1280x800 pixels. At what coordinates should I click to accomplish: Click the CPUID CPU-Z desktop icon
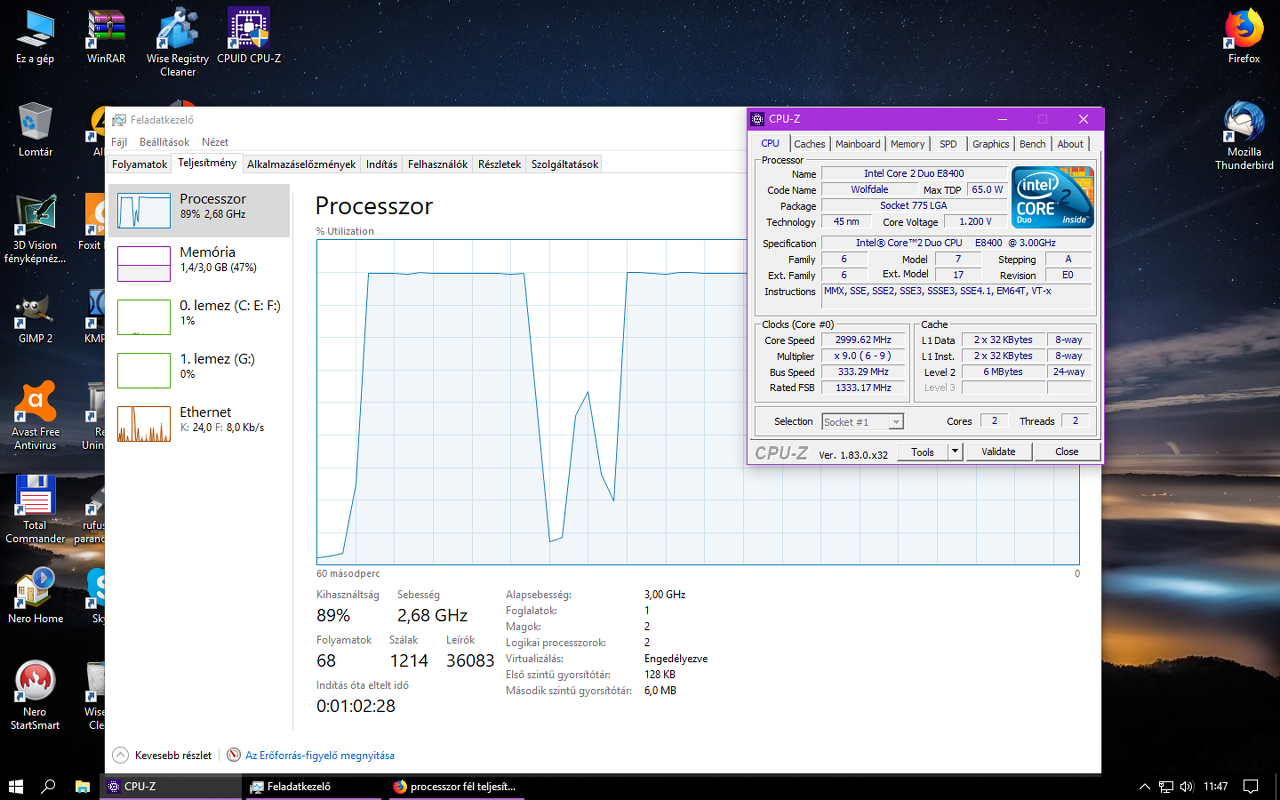point(249,37)
